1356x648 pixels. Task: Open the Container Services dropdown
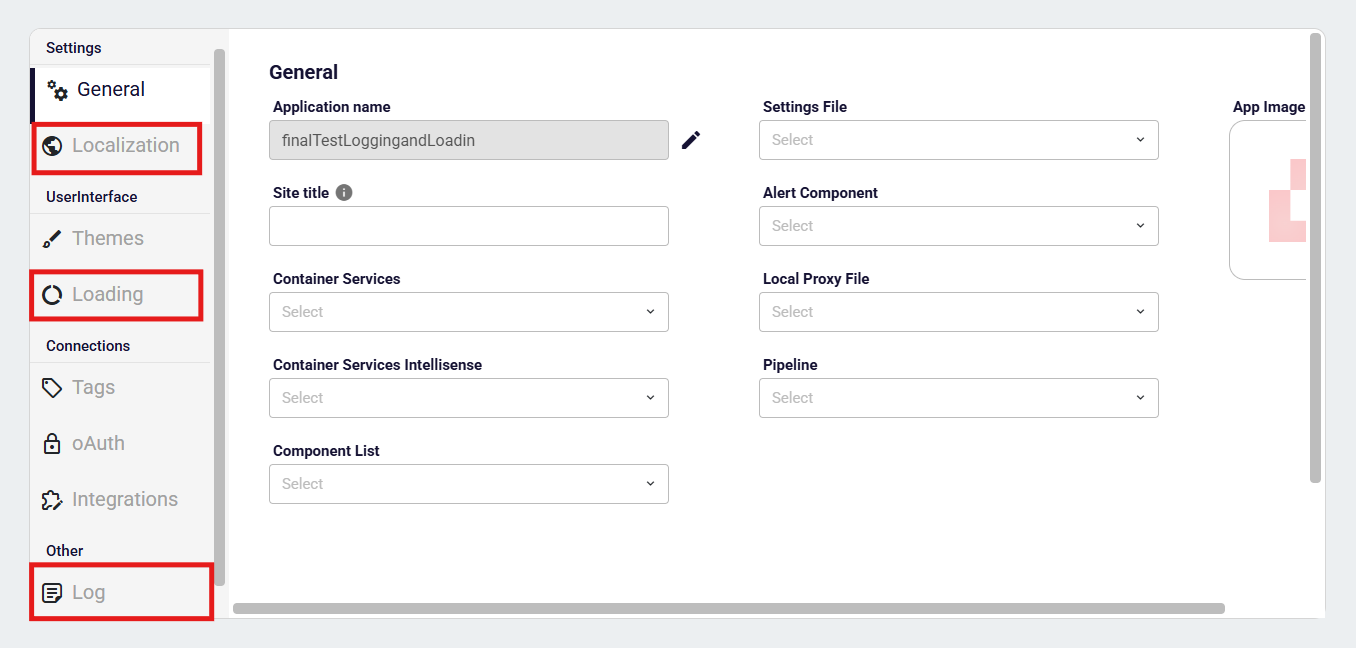click(468, 312)
